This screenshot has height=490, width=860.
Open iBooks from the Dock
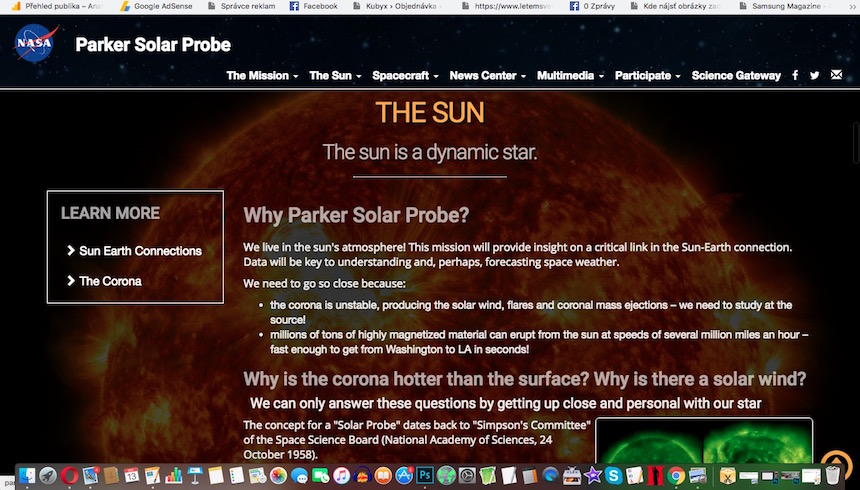click(x=383, y=475)
